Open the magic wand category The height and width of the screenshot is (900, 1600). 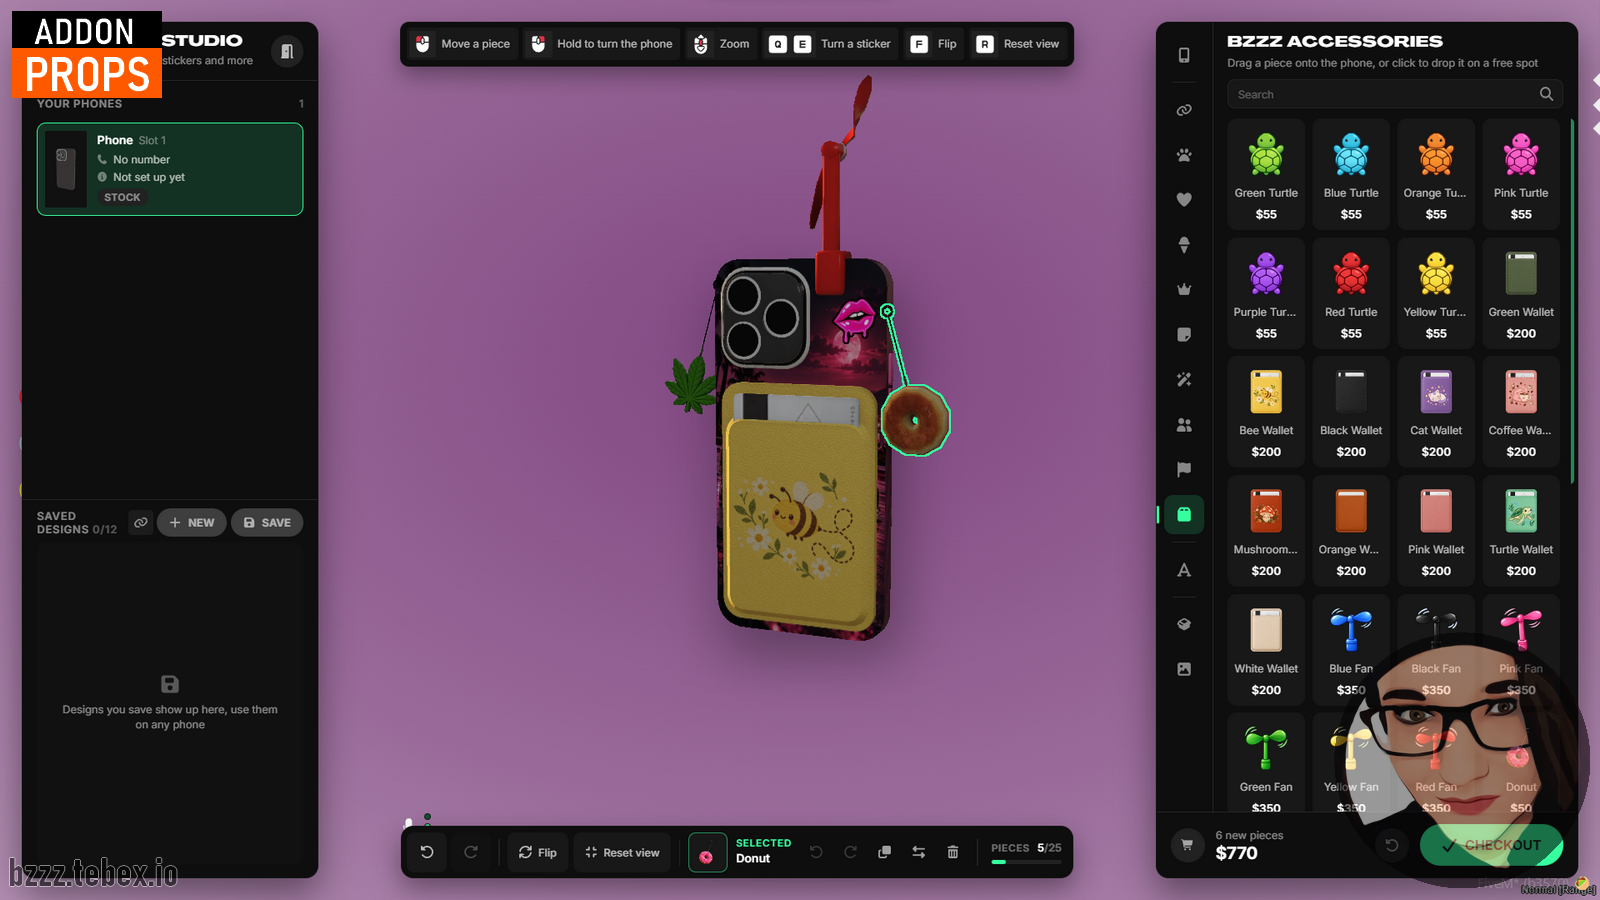click(1184, 380)
